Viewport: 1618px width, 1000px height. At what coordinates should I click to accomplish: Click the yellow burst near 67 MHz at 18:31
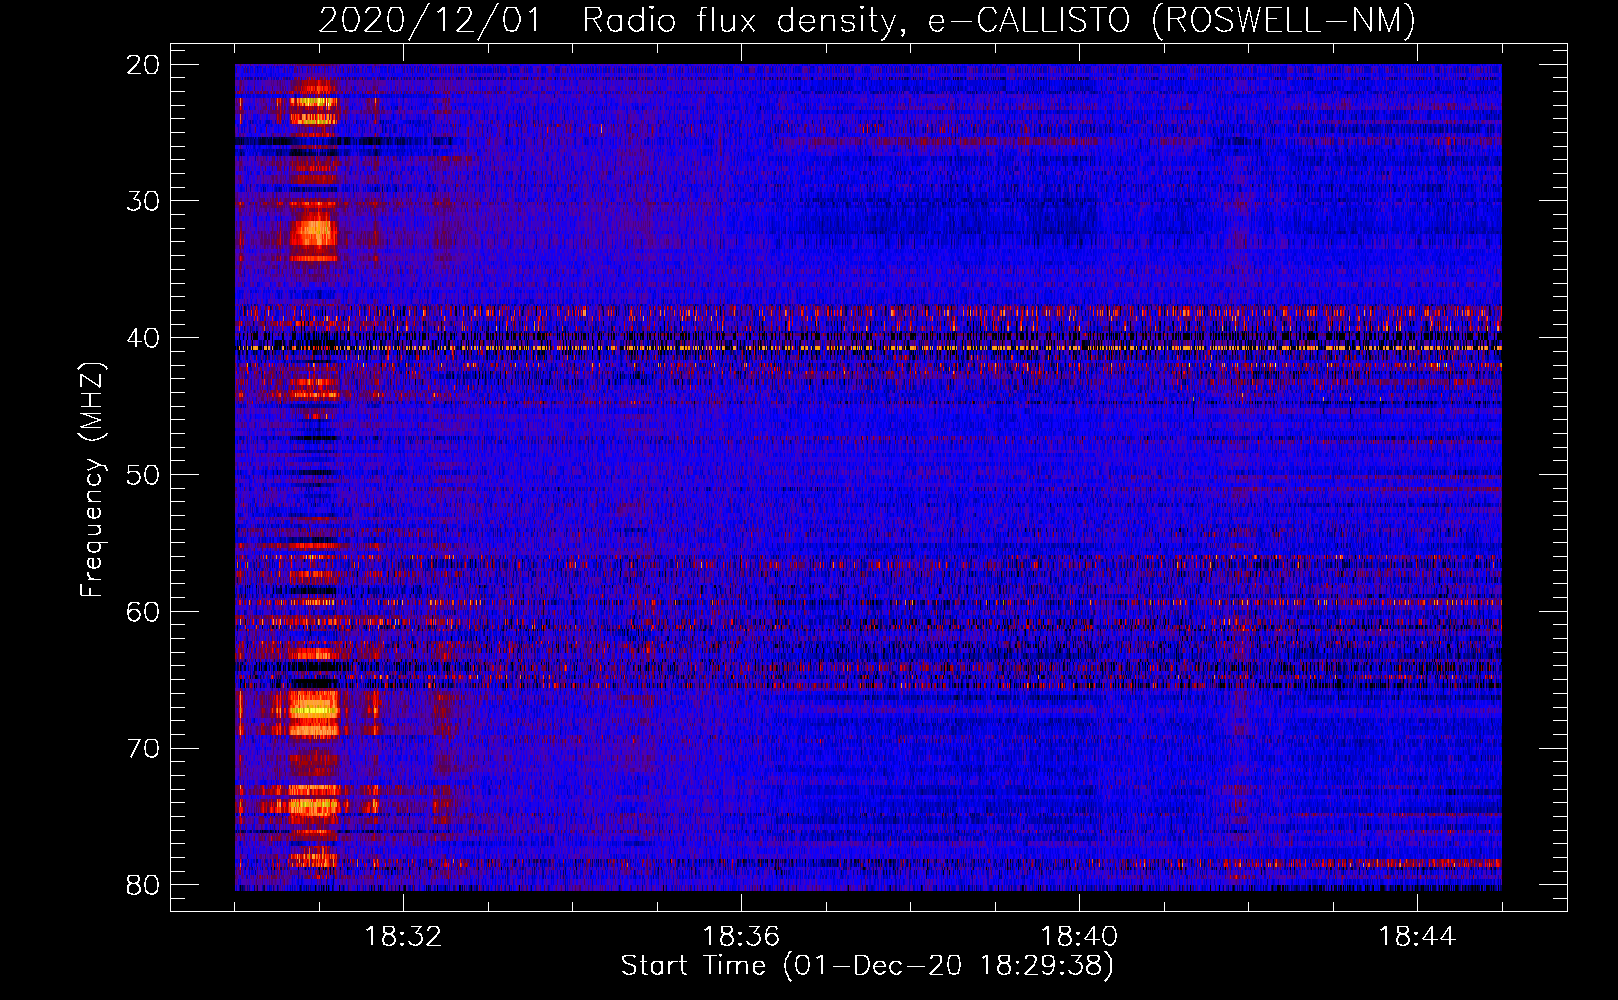(x=314, y=710)
